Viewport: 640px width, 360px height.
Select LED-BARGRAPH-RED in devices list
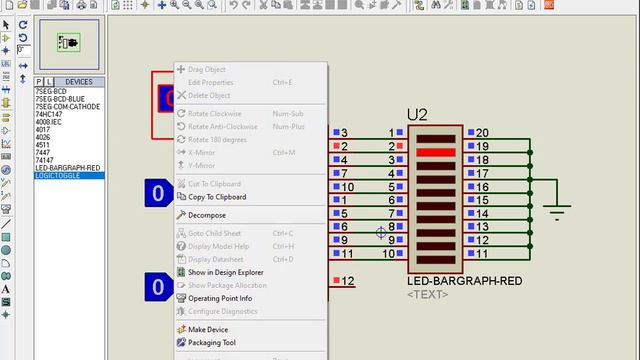pyautogui.click(x=68, y=168)
